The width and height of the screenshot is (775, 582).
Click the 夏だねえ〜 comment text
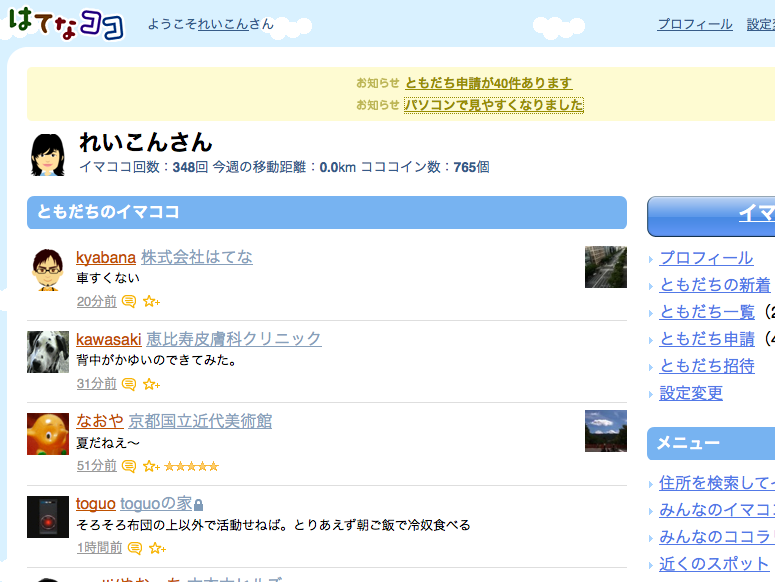(108, 443)
